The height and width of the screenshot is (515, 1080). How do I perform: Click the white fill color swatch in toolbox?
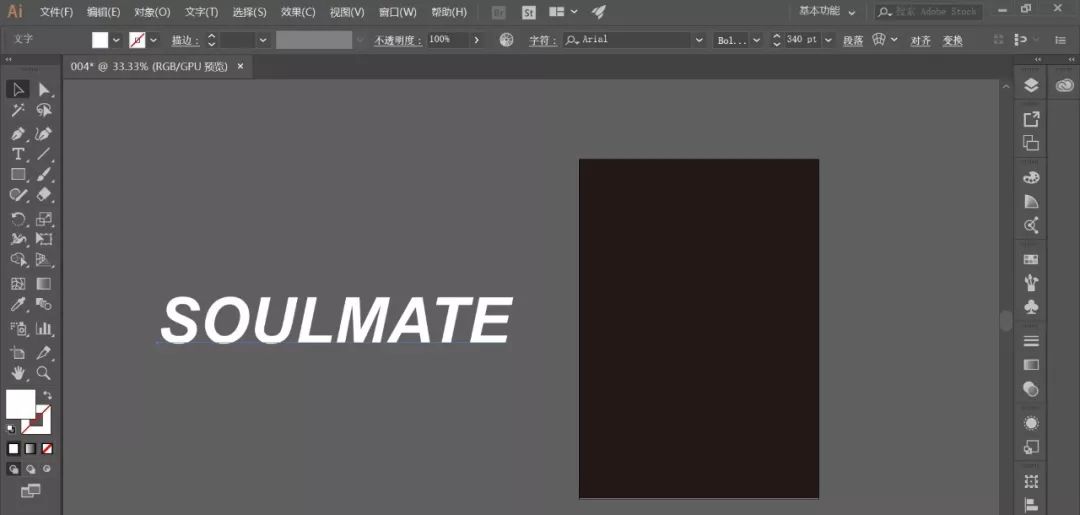click(19, 403)
